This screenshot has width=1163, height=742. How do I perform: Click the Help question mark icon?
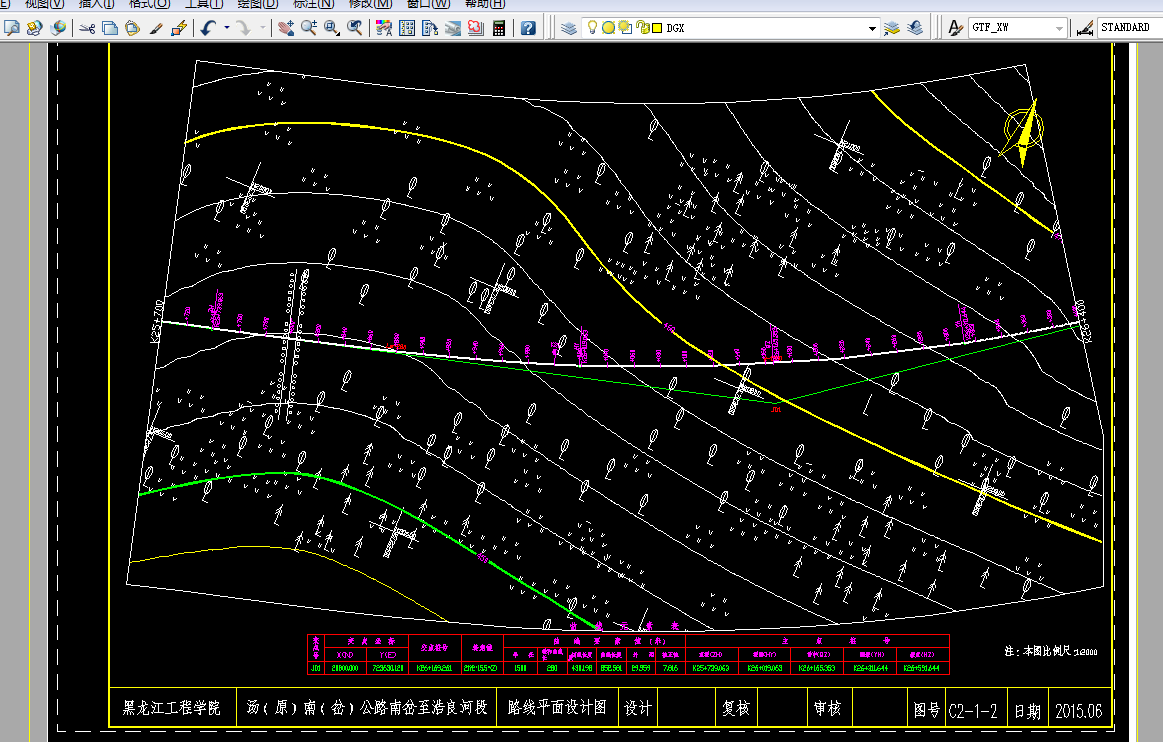(x=527, y=28)
